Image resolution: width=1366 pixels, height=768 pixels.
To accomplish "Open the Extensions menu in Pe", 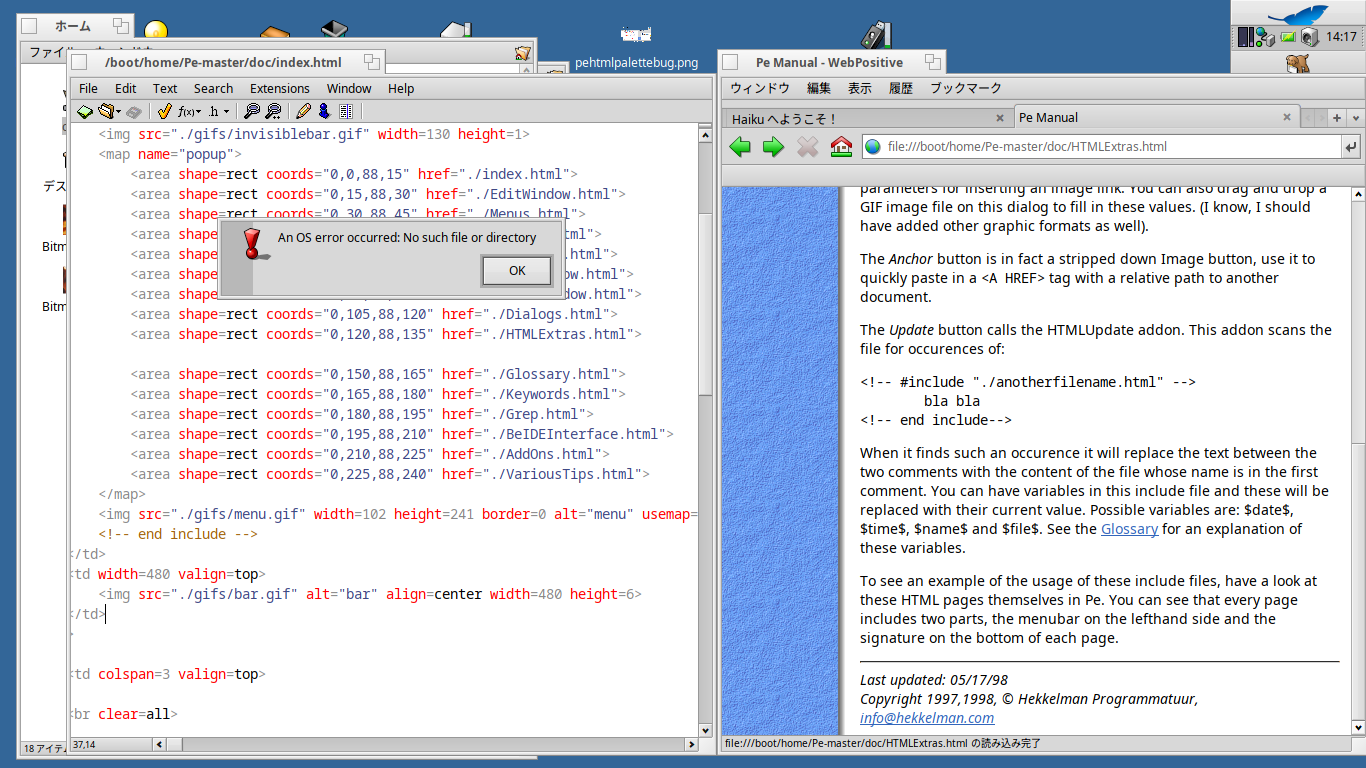I will click(279, 88).
